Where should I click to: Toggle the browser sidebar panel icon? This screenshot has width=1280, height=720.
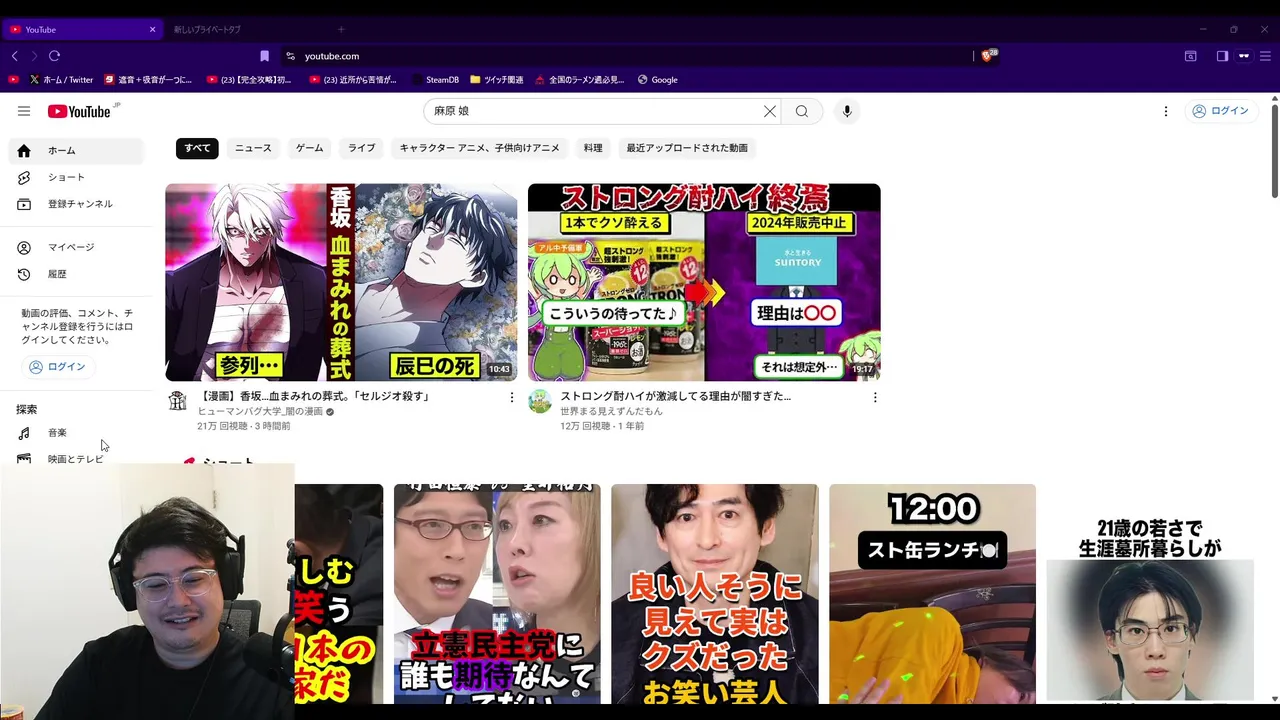1222,56
